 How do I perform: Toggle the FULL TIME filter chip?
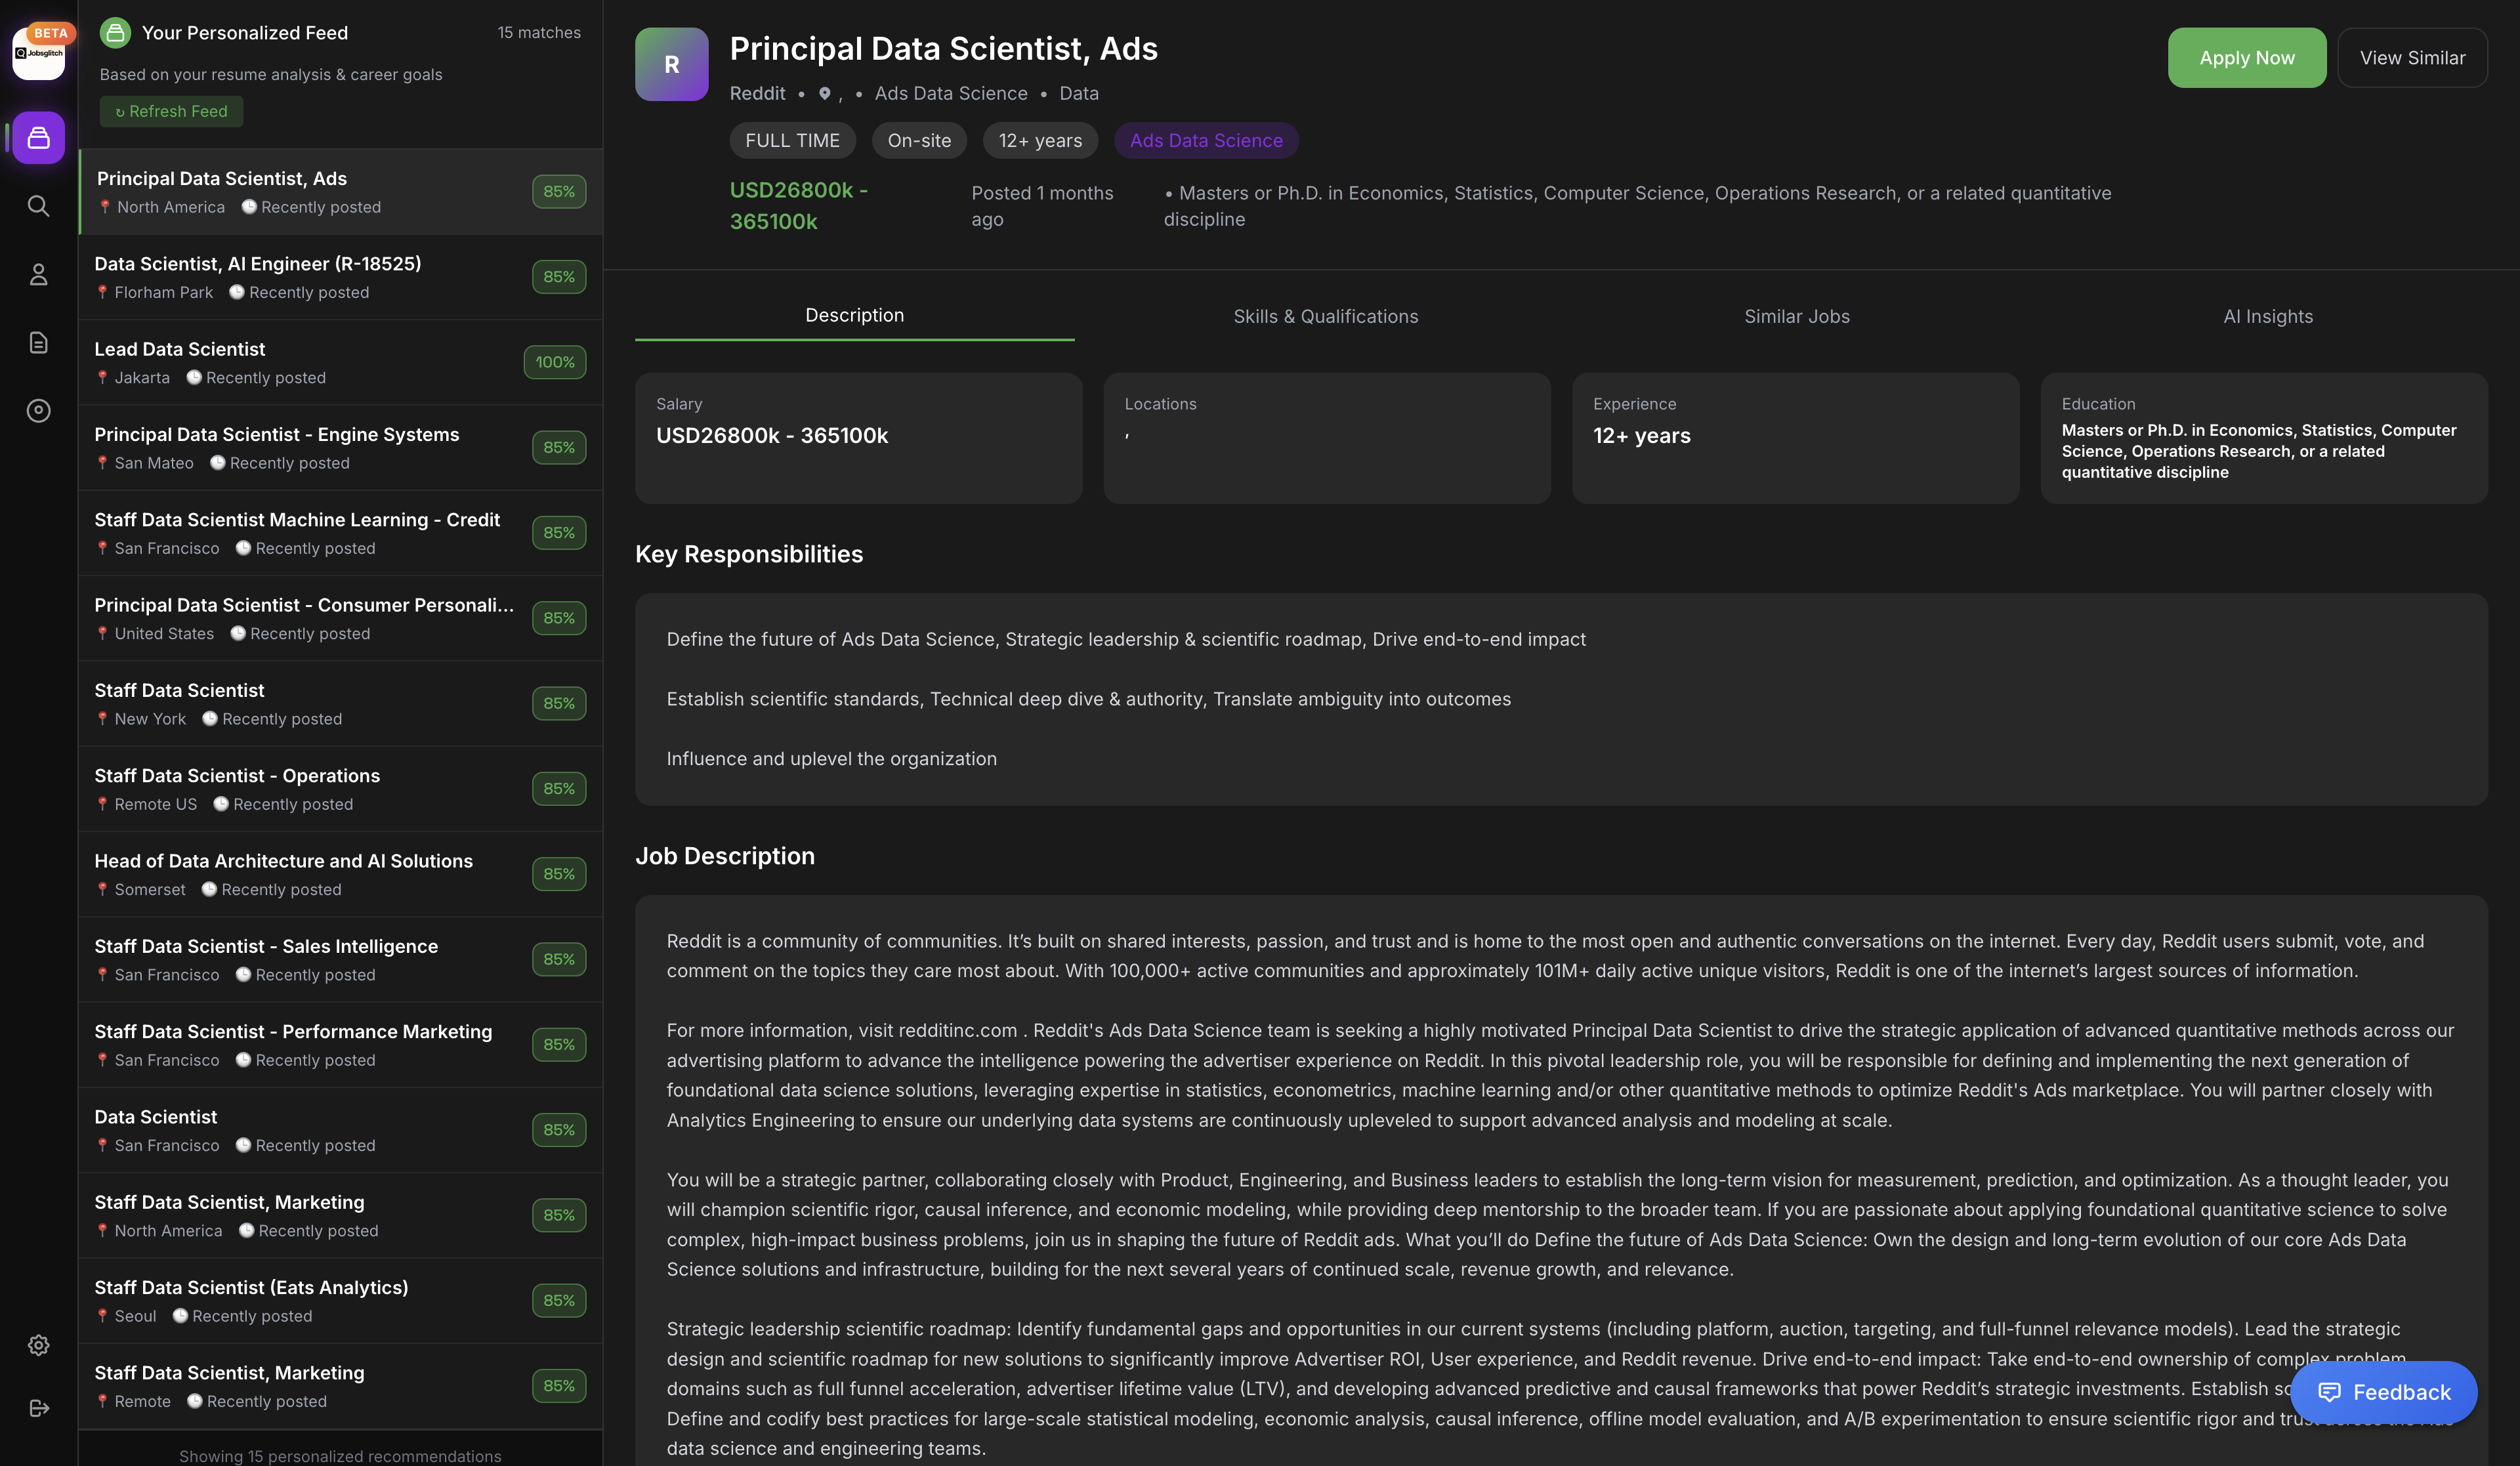click(x=792, y=140)
